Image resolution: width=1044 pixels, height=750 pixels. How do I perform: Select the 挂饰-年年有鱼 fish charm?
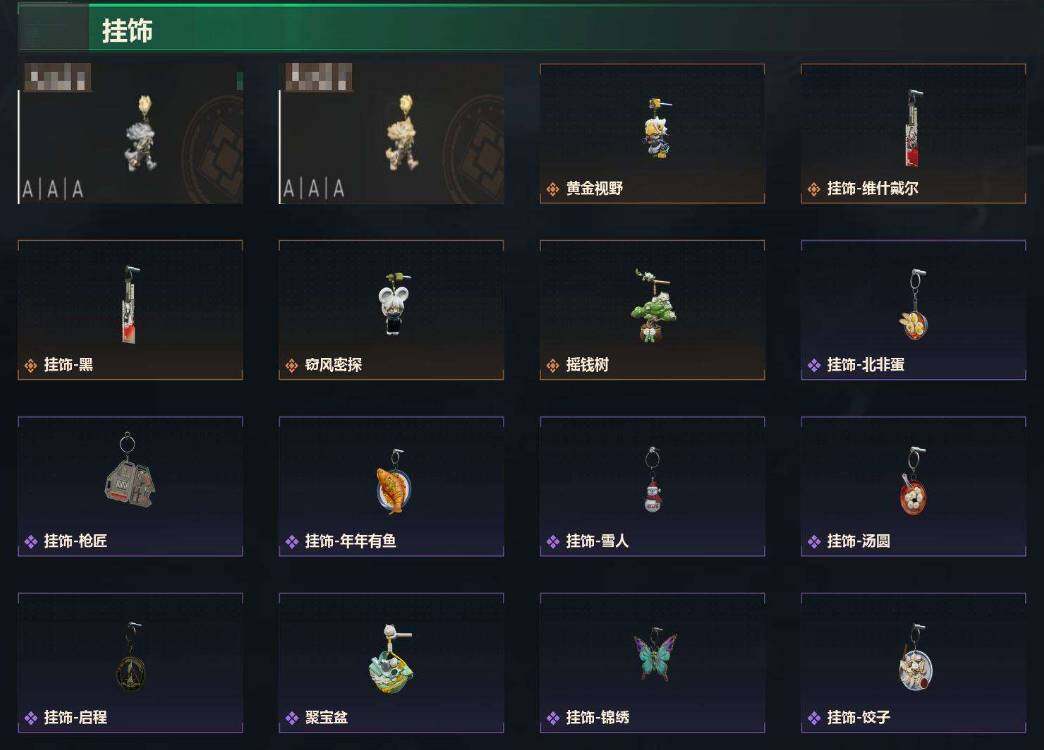tap(392, 486)
